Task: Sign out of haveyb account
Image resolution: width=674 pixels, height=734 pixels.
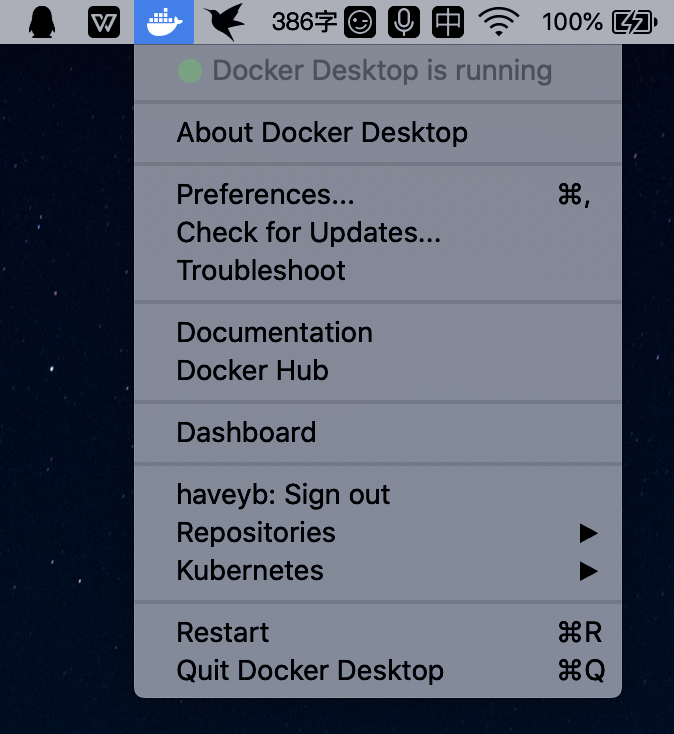Action: click(378, 494)
